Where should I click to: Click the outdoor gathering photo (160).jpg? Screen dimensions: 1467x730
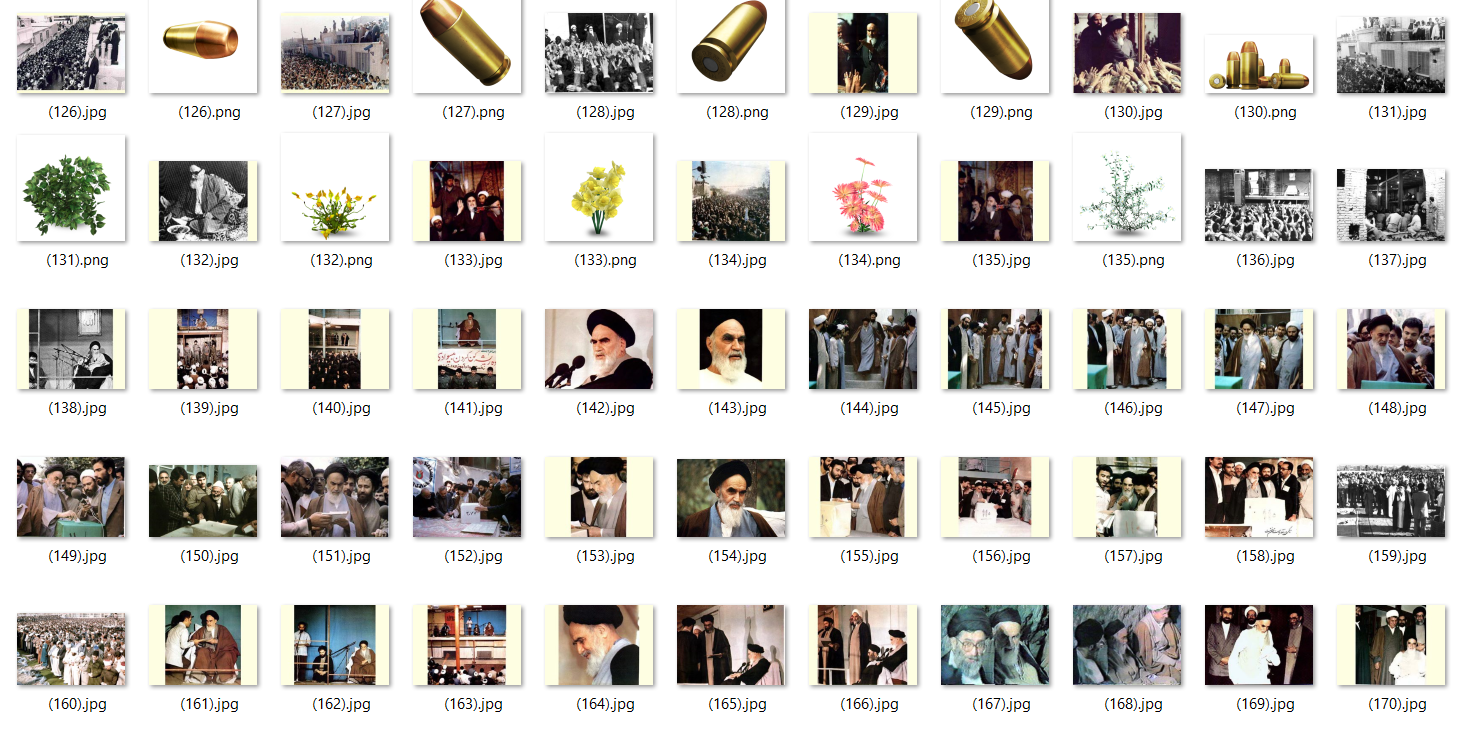(71, 649)
